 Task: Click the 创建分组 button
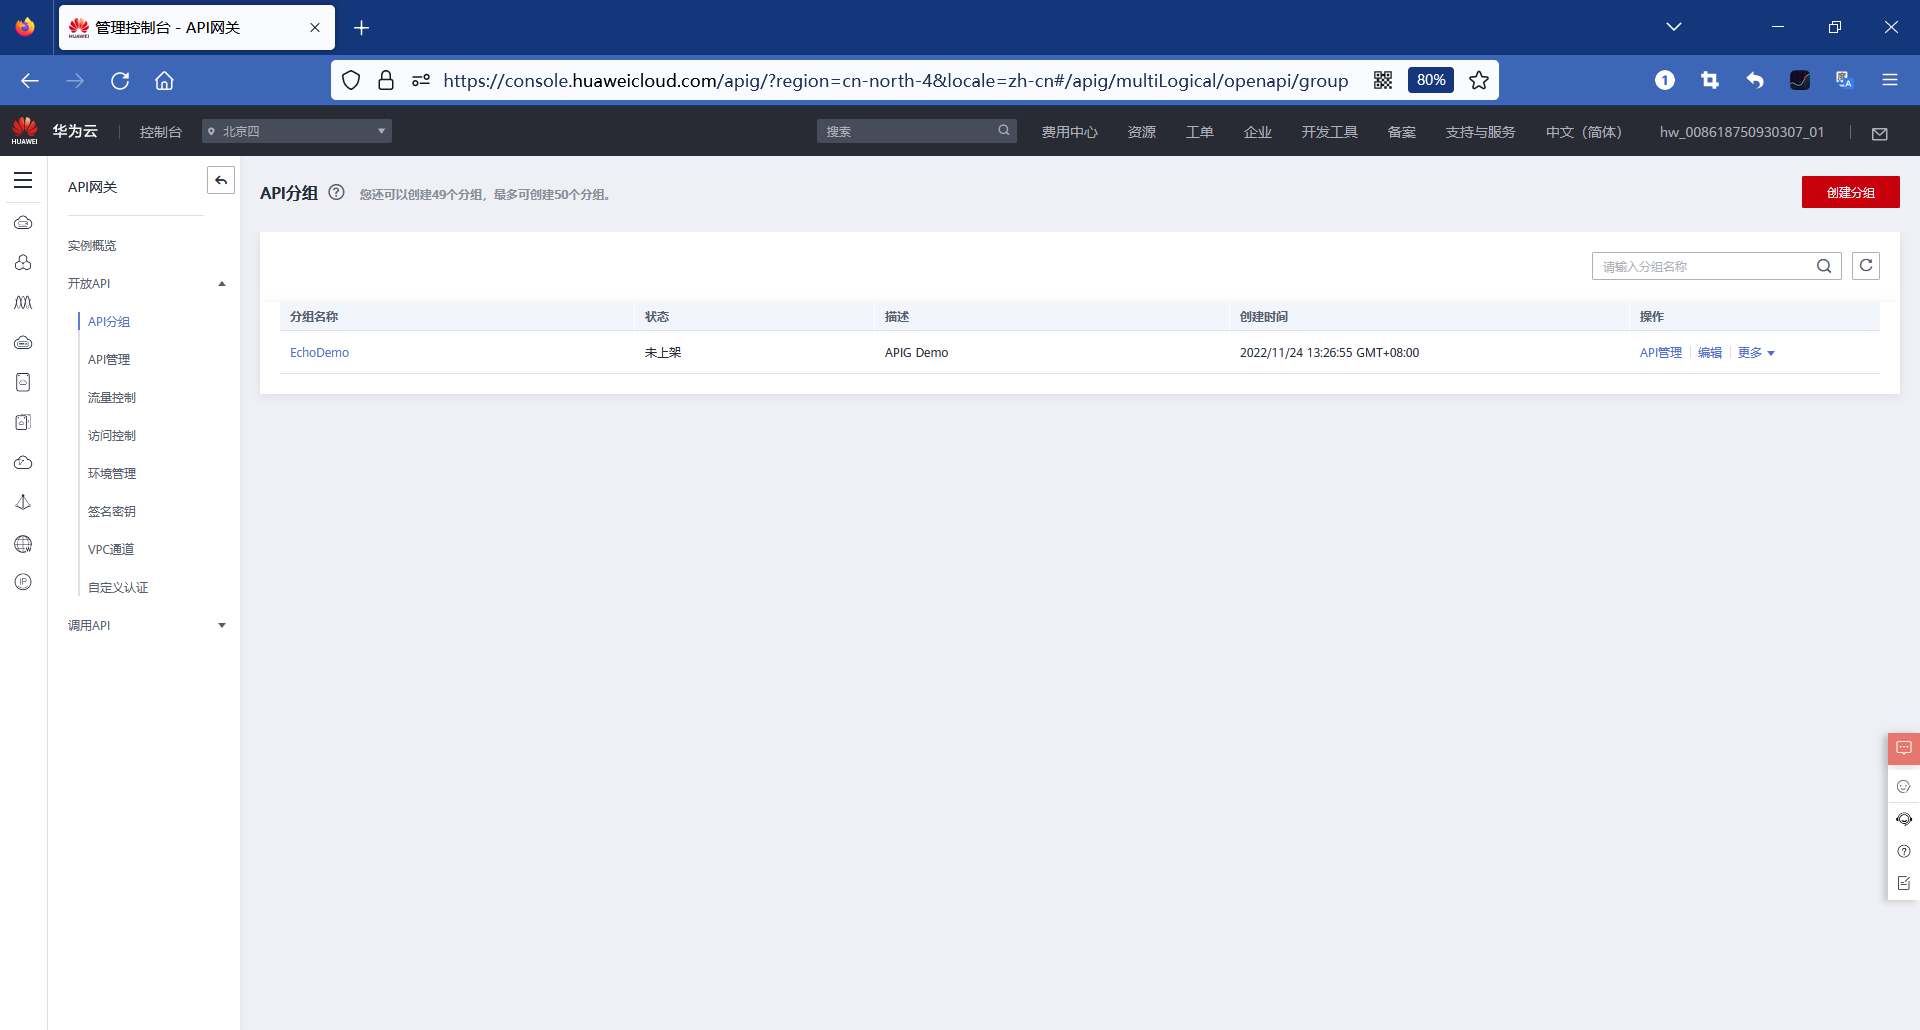1850,192
